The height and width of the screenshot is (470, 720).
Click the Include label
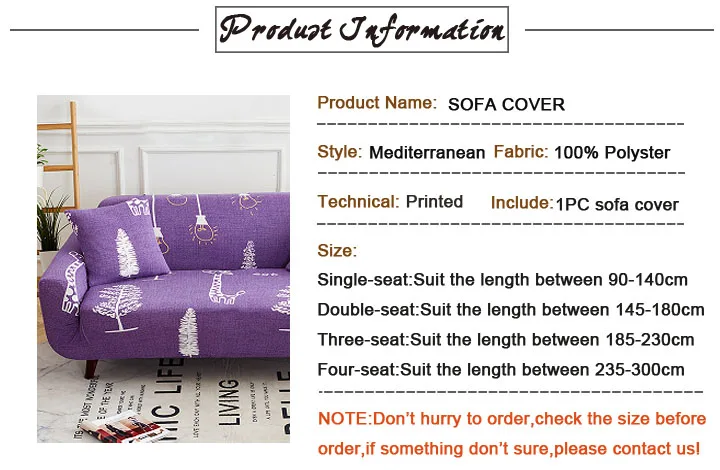pos(522,203)
